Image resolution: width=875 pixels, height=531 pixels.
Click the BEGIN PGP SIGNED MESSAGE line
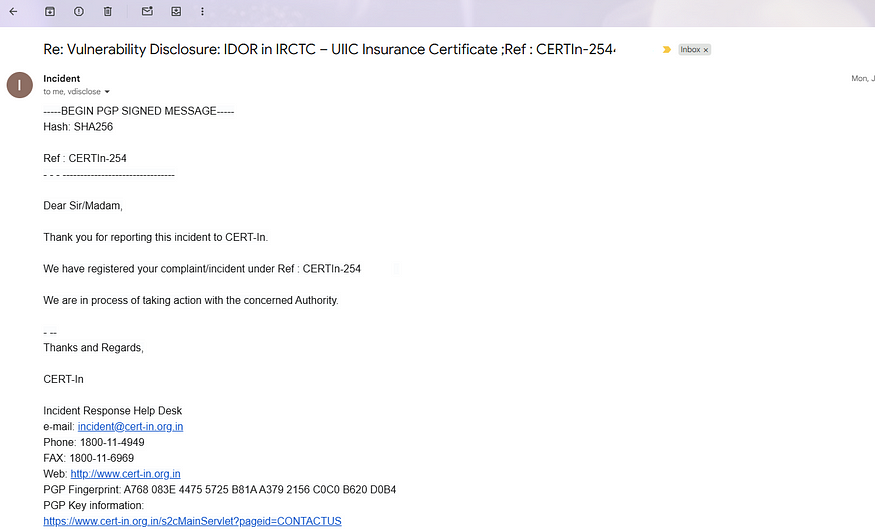point(138,111)
